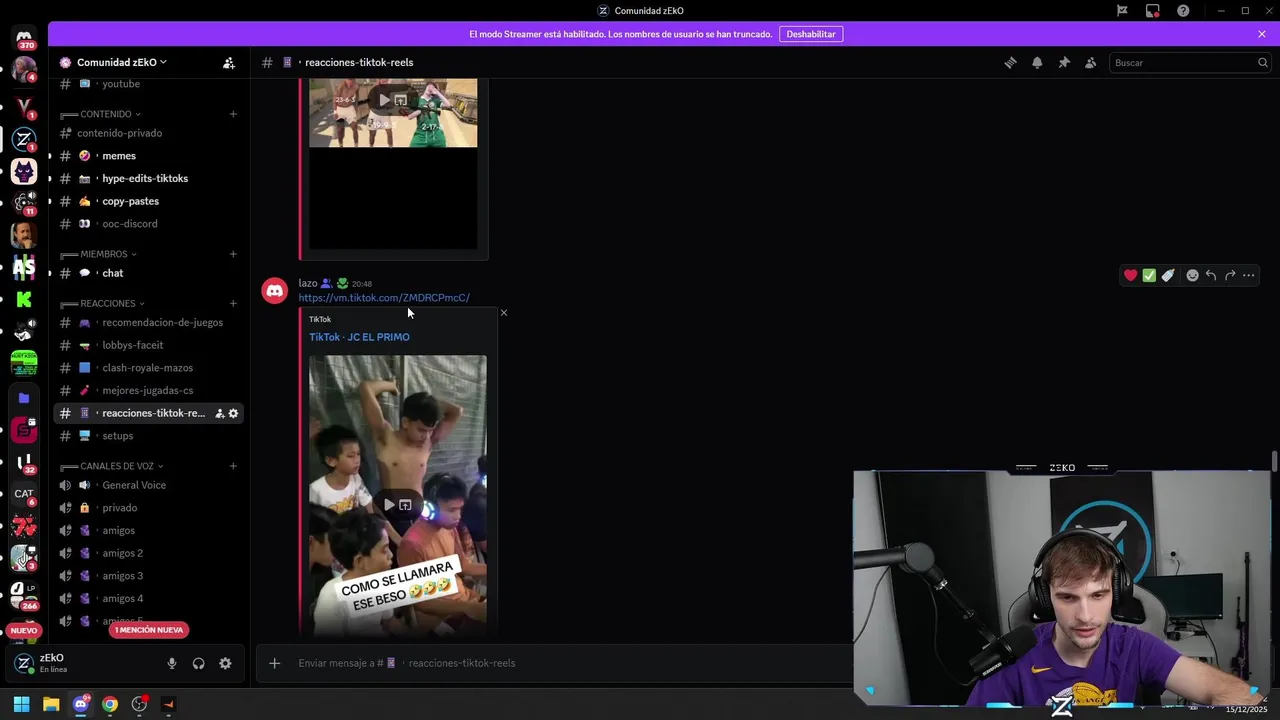Screen dimensions: 1280x720
Task: Go to lobbys-faceit channel
Action: pos(148,345)
